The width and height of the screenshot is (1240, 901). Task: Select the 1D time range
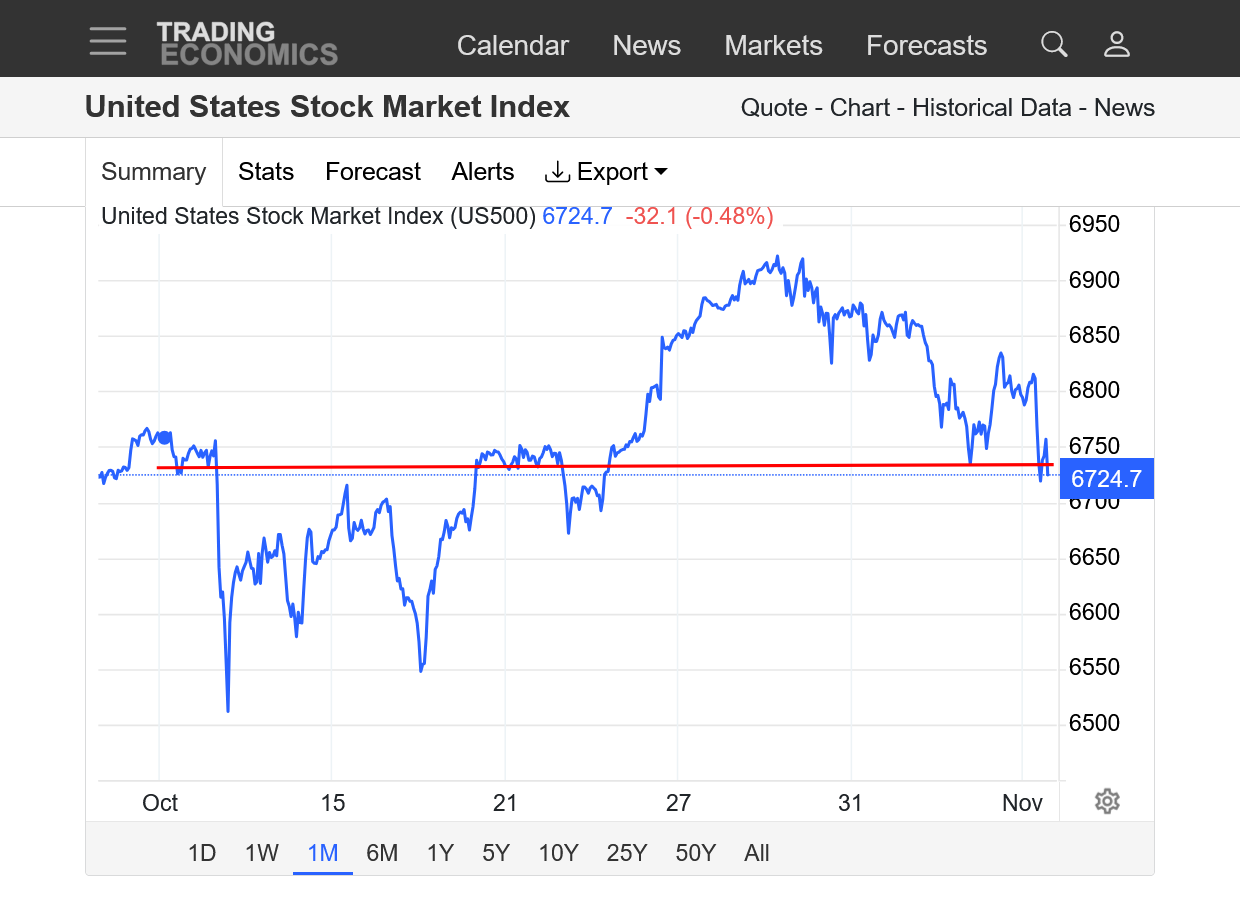tap(202, 853)
